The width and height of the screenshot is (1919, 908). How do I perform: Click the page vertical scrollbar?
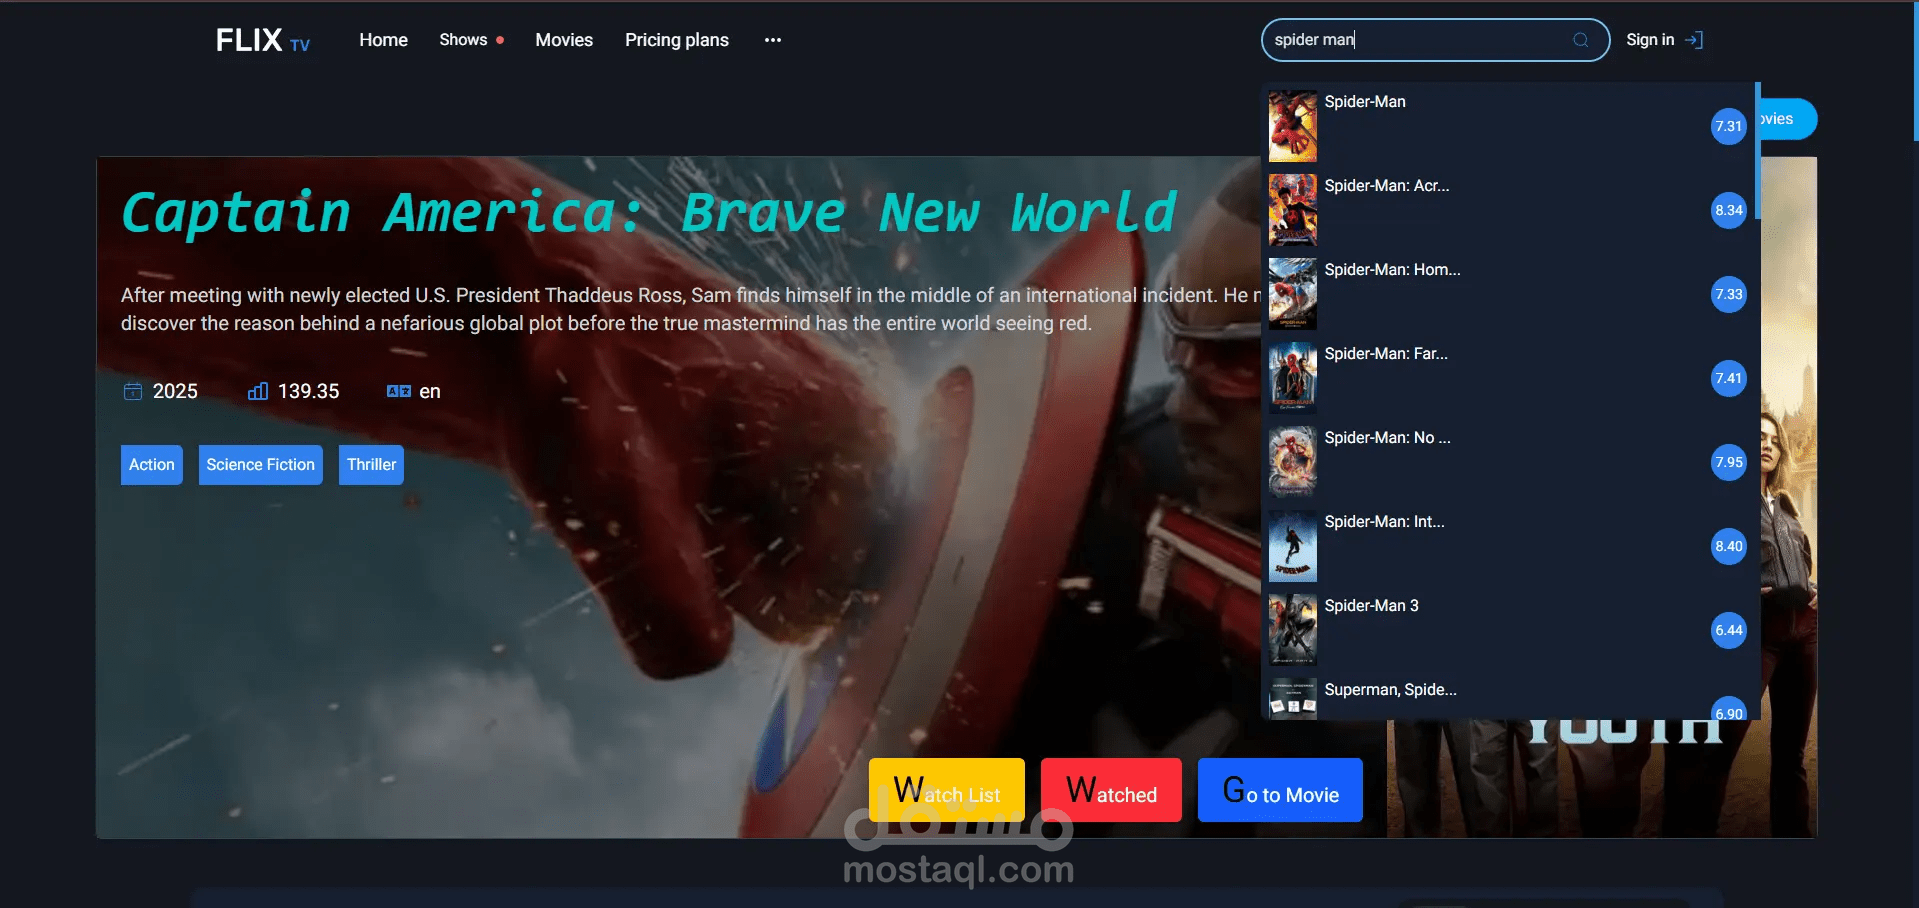[x=1915, y=70]
